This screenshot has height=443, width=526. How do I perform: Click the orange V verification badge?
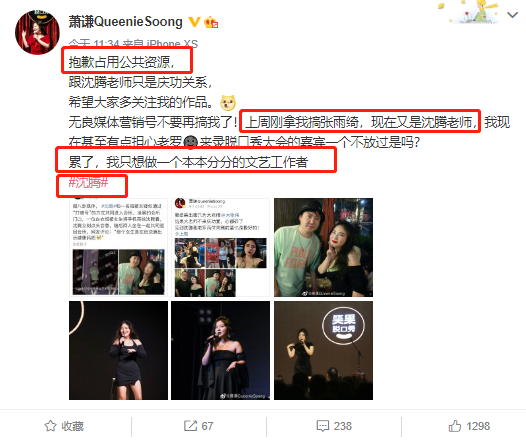coord(194,22)
